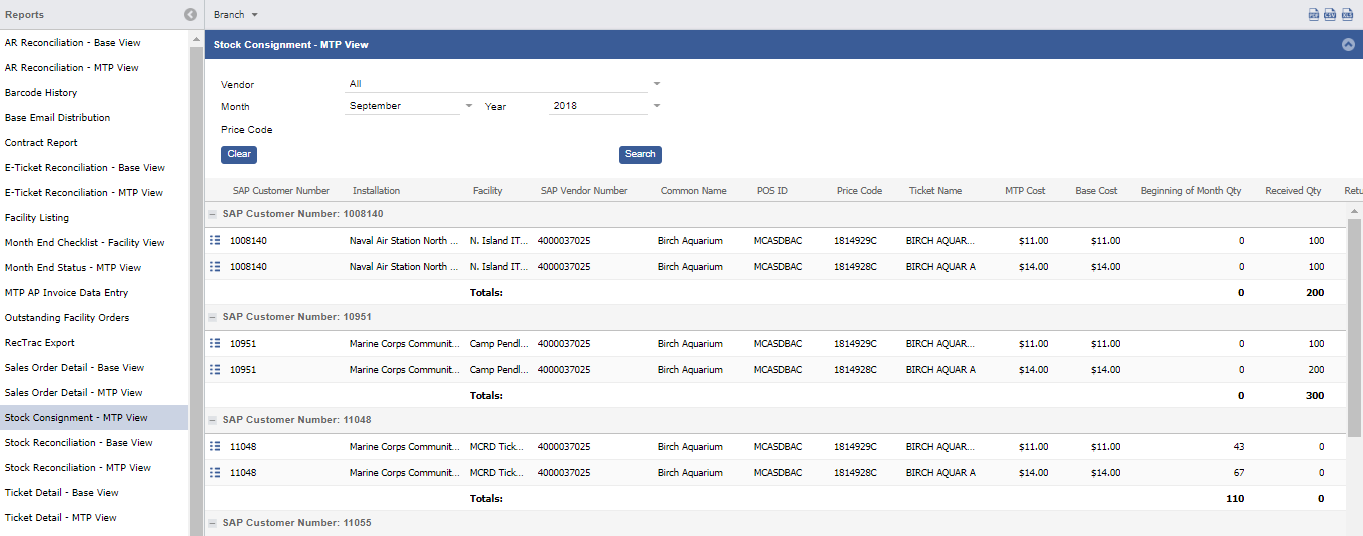Sort by MTP Cost column header

click(x=1025, y=191)
